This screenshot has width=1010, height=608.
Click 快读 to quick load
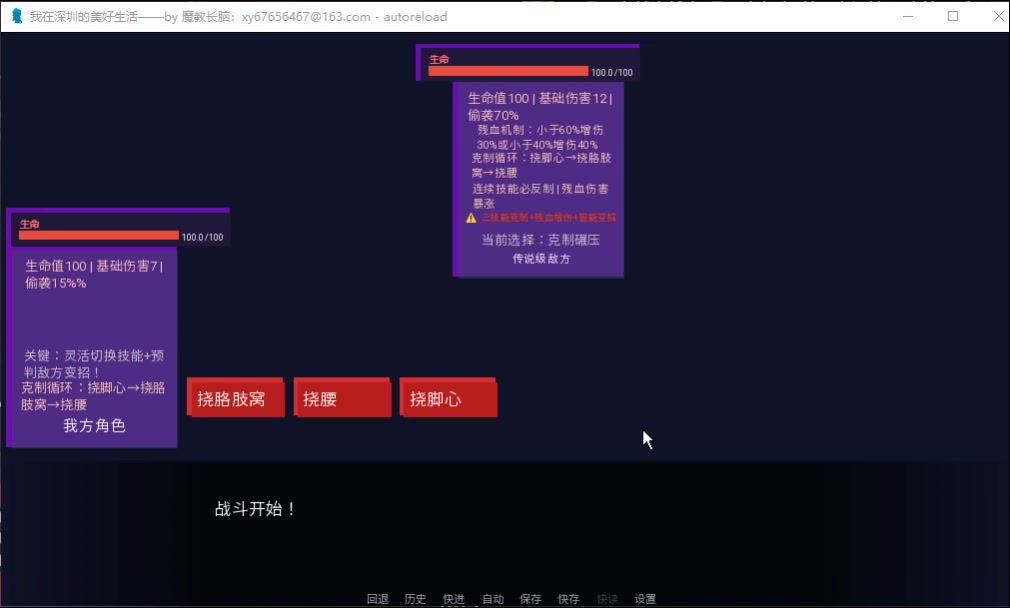pyautogui.click(x=607, y=599)
